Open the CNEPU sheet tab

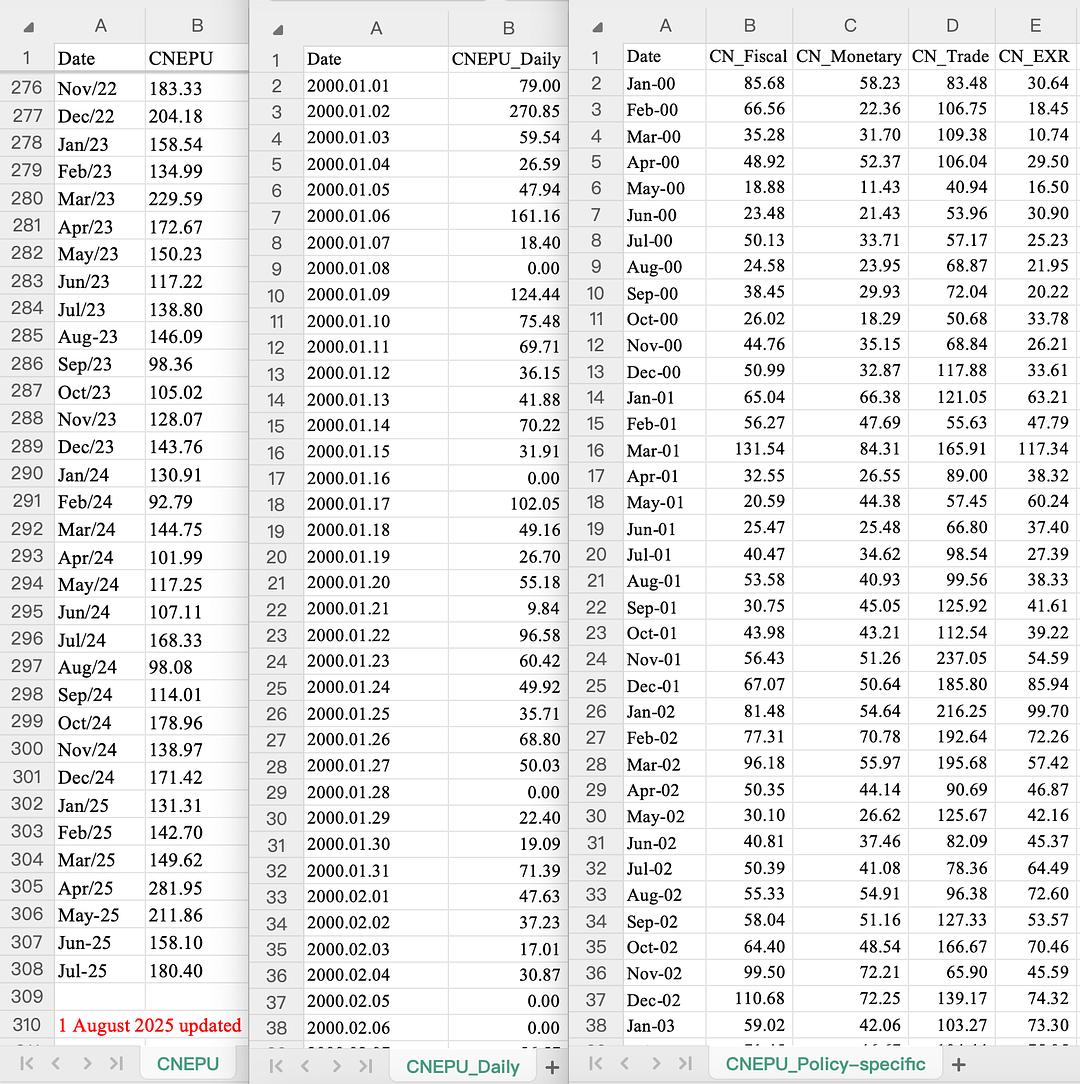pyautogui.click(x=187, y=1063)
